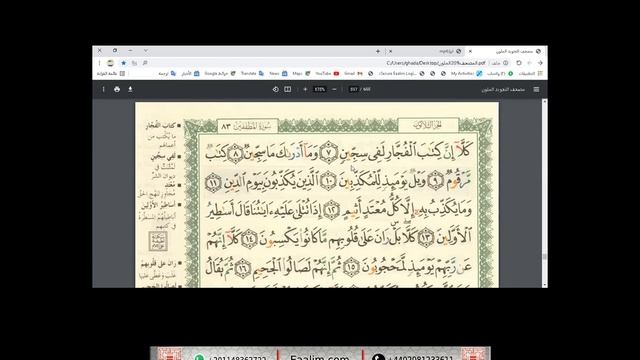Screen dimensions: 640x360
Task: Open the واتساب bookmark
Action: click(500, 73)
